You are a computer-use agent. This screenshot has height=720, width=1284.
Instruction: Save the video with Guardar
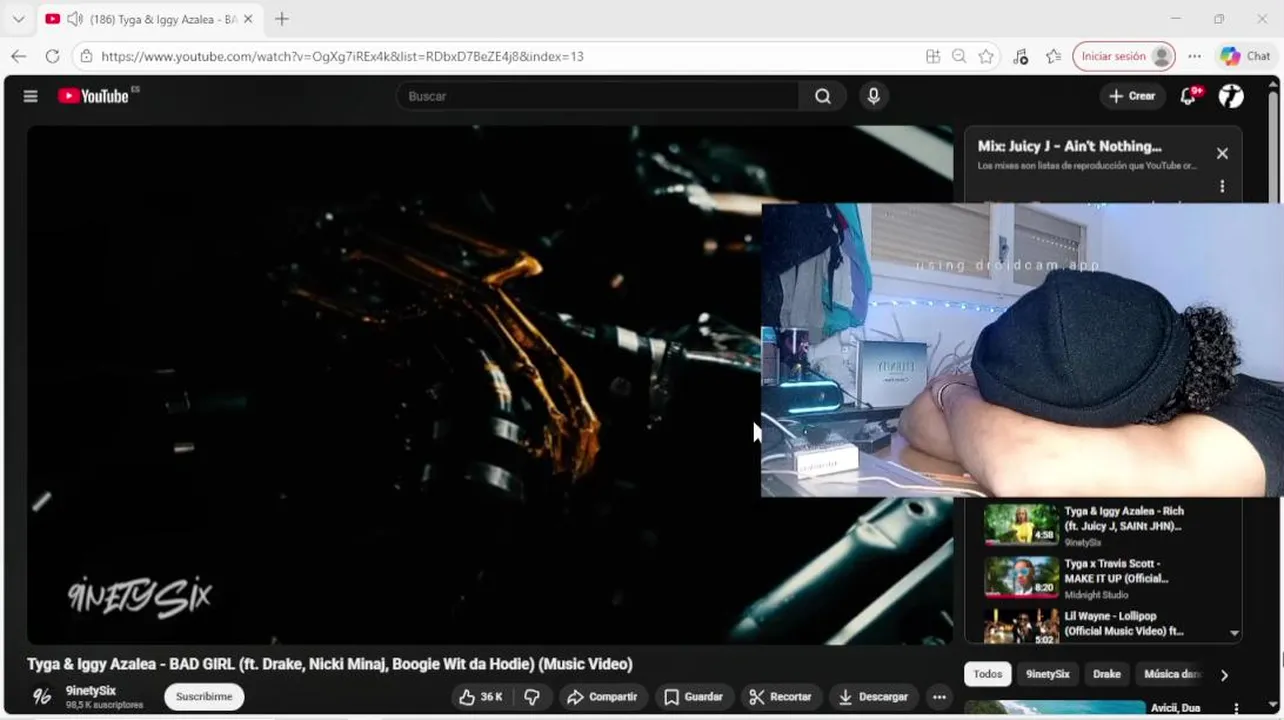(694, 697)
